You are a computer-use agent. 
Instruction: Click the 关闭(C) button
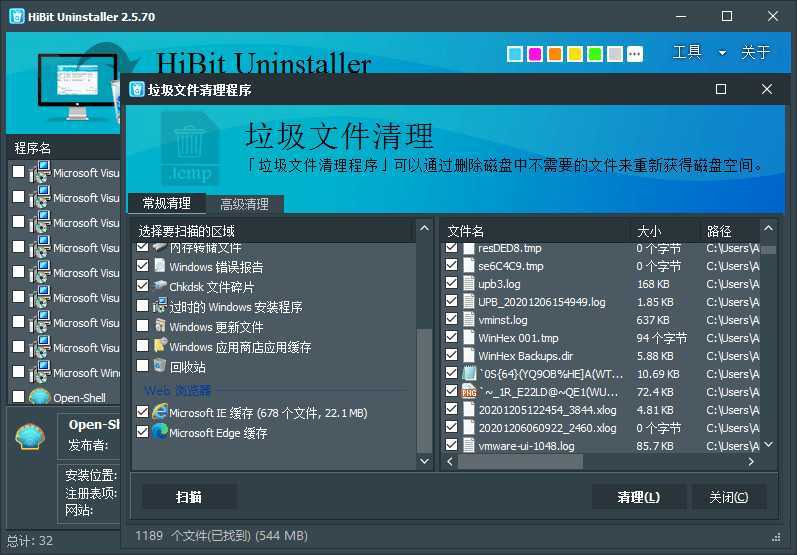point(728,497)
